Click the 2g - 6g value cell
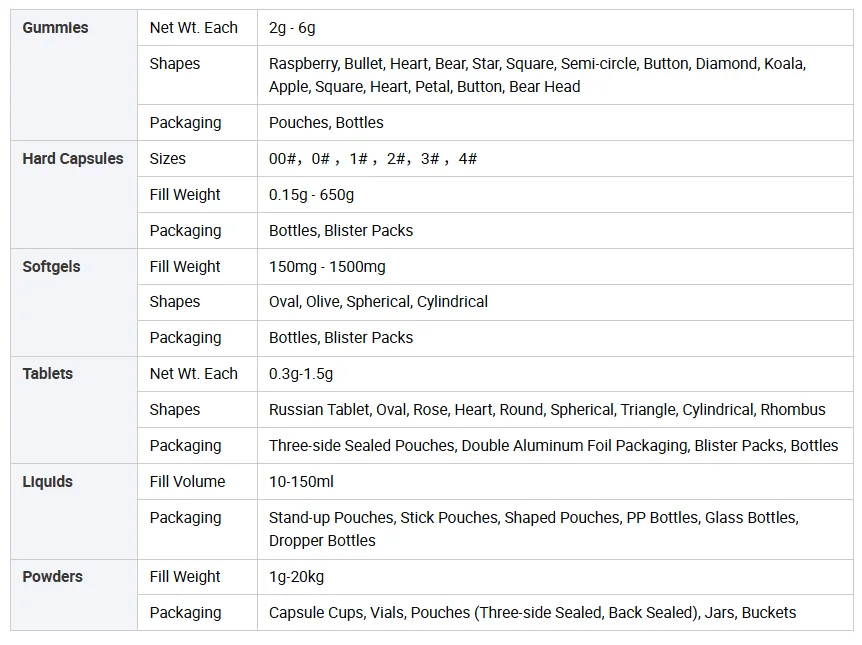Viewport: 862px width, 645px height. coord(555,27)
